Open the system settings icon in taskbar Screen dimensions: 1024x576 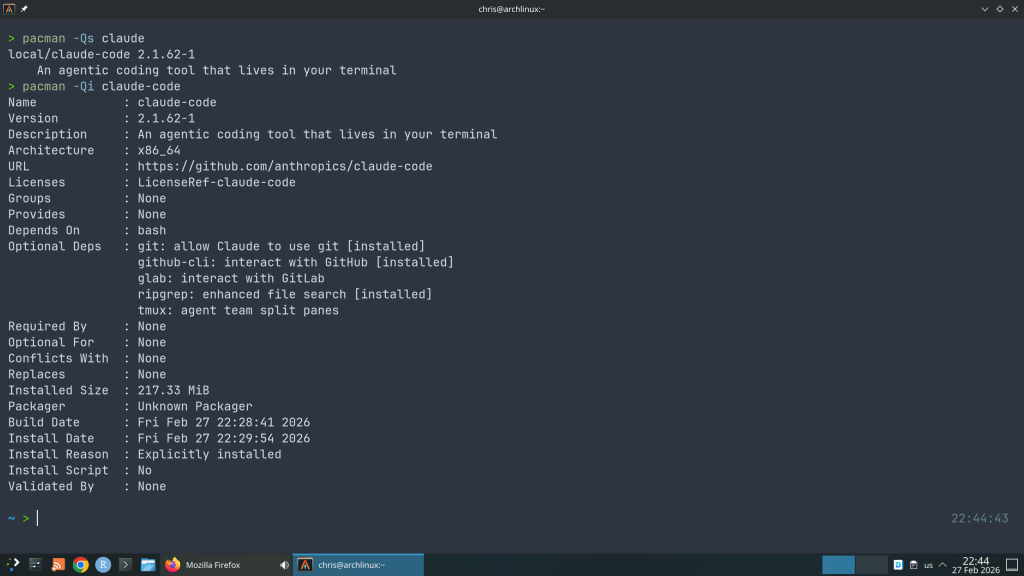35,565
